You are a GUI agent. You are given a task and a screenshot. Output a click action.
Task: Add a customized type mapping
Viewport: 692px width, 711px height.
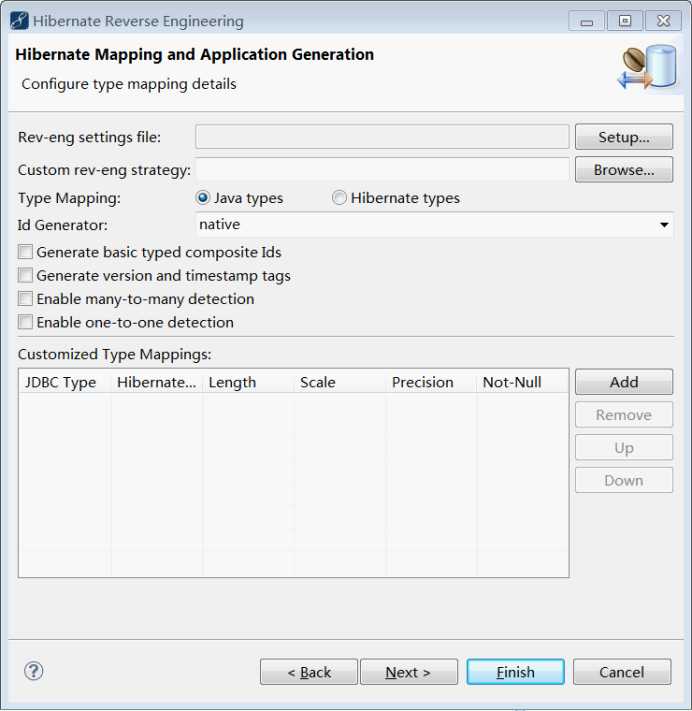[x=624, y=382]
